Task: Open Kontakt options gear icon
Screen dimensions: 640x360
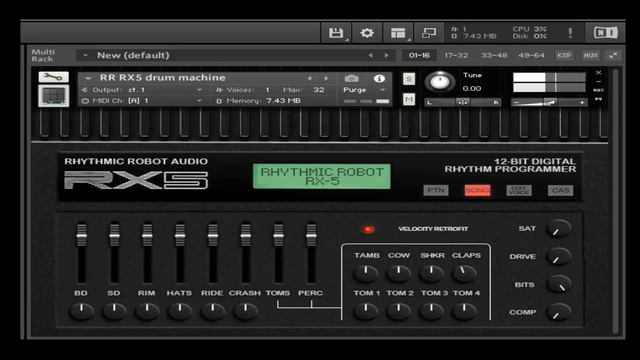Action: pos(367,33)
